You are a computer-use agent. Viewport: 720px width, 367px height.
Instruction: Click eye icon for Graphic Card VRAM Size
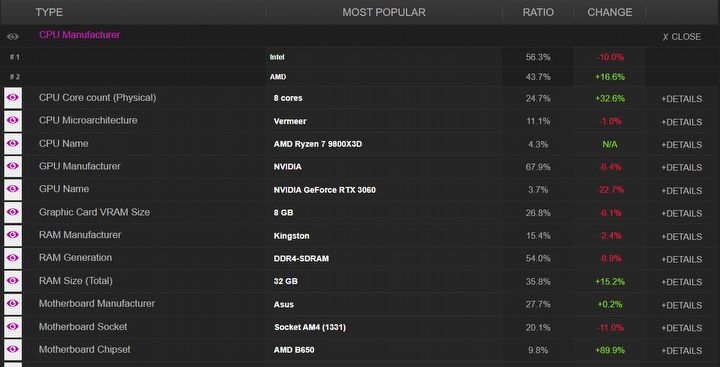tap(13, 212)
